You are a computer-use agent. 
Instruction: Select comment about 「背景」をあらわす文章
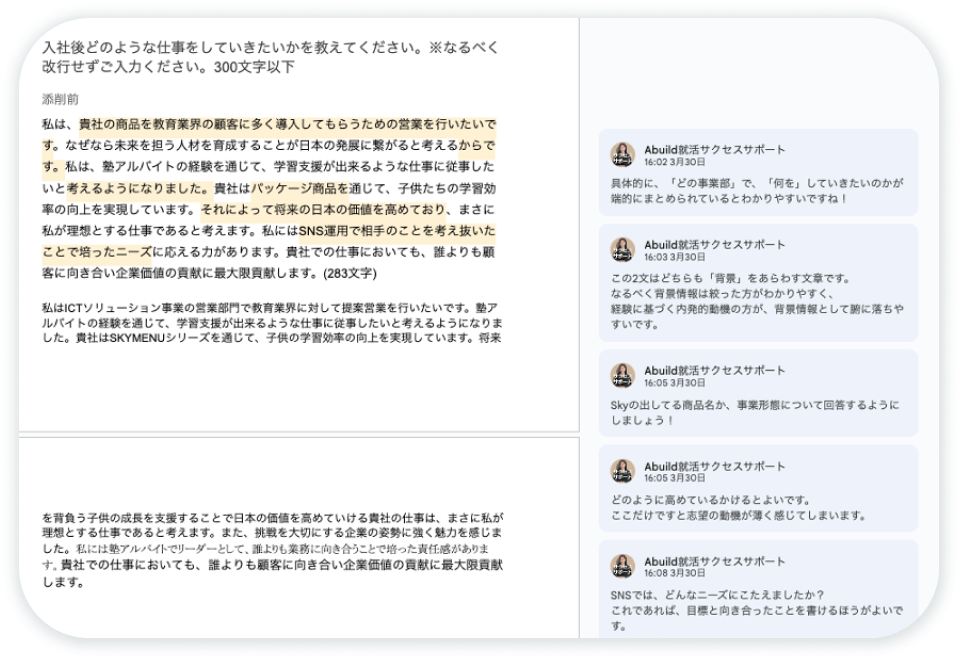click(x=758, y=283)
